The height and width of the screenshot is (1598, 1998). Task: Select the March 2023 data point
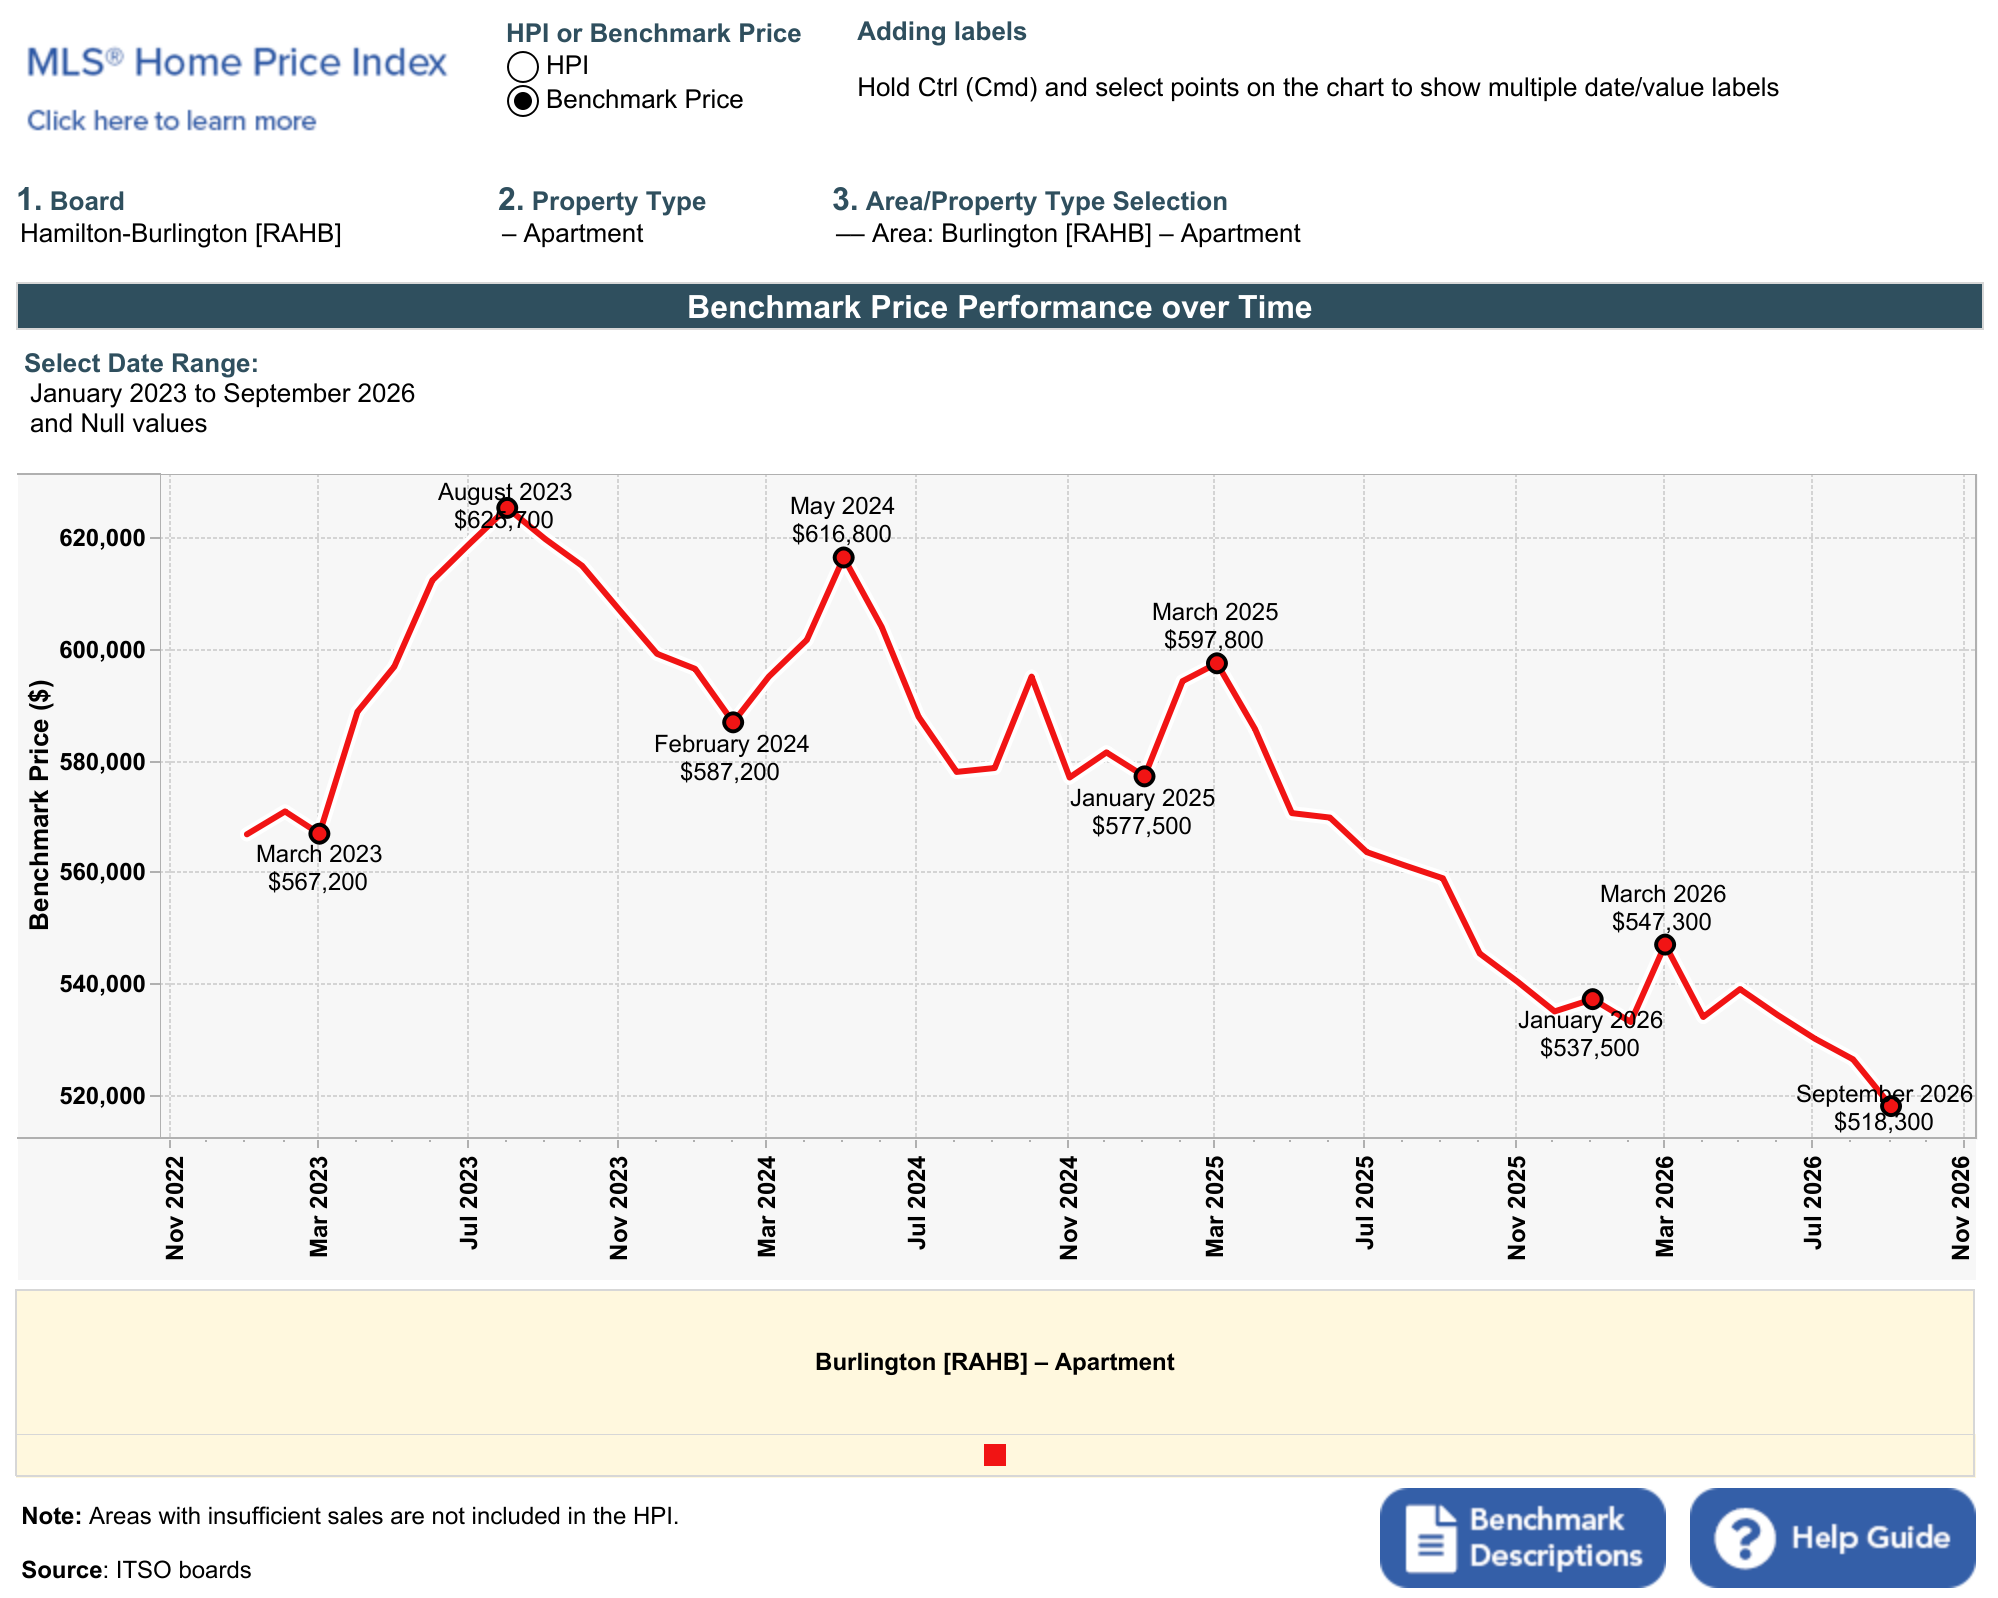319,834
